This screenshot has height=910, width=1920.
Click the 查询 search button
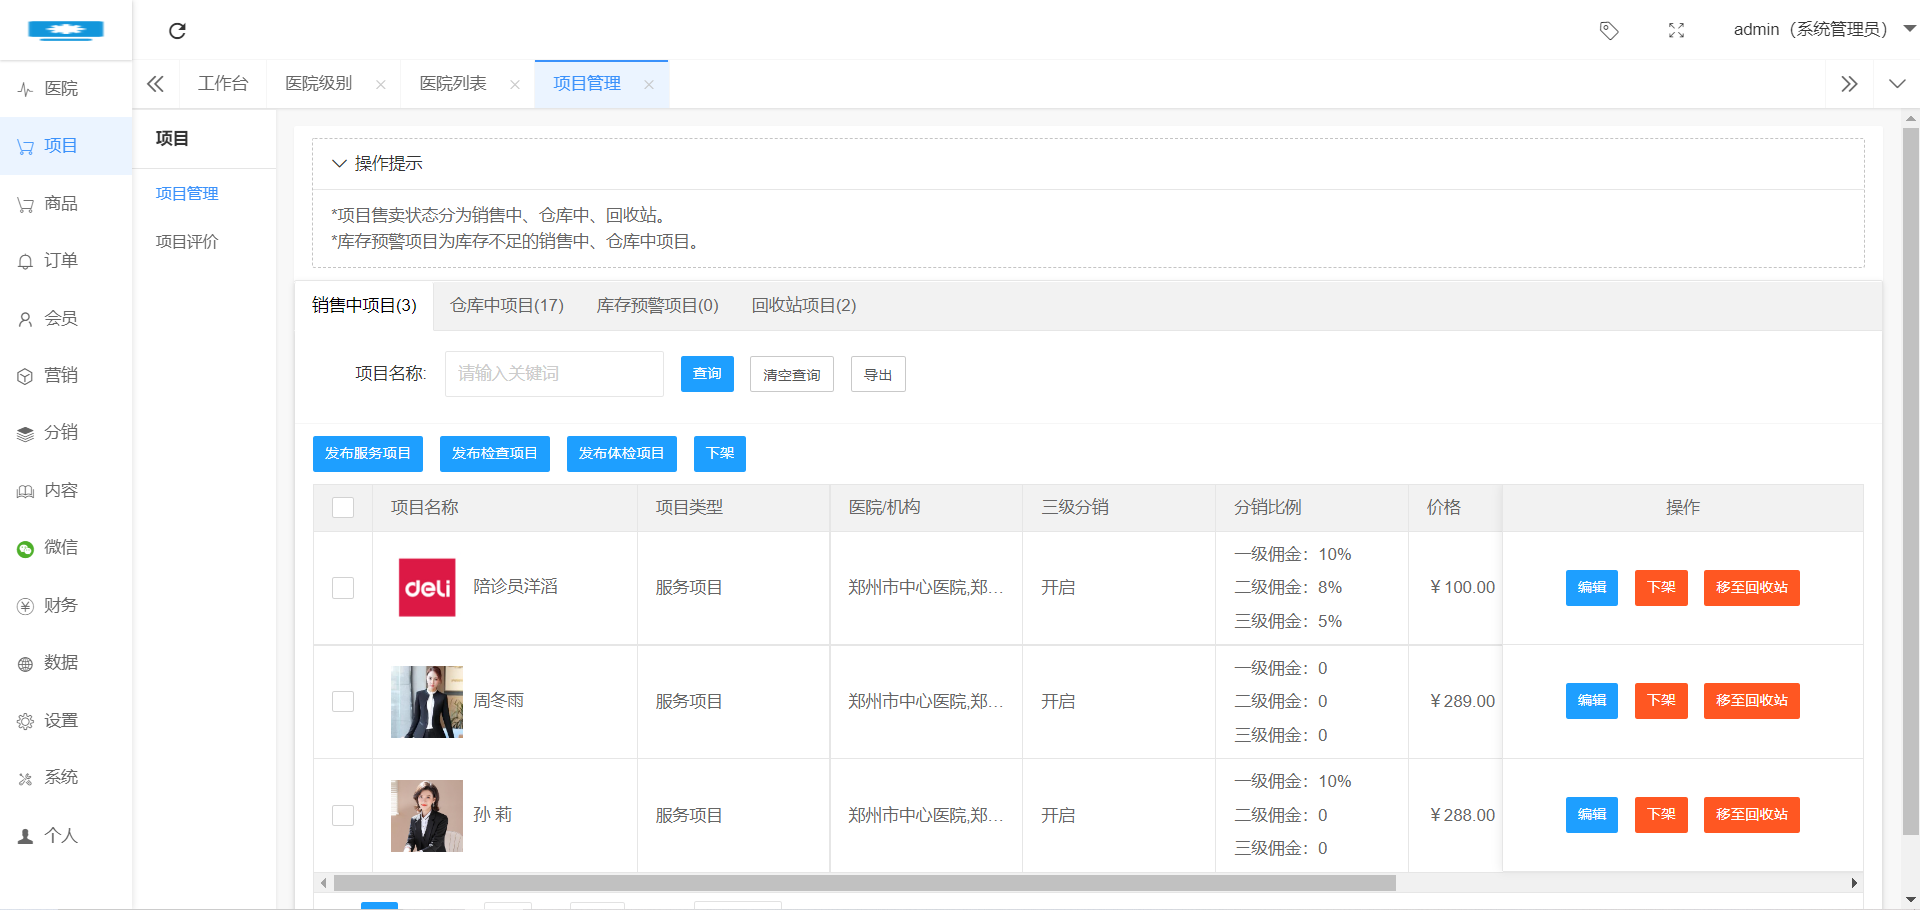pos(707,374)
